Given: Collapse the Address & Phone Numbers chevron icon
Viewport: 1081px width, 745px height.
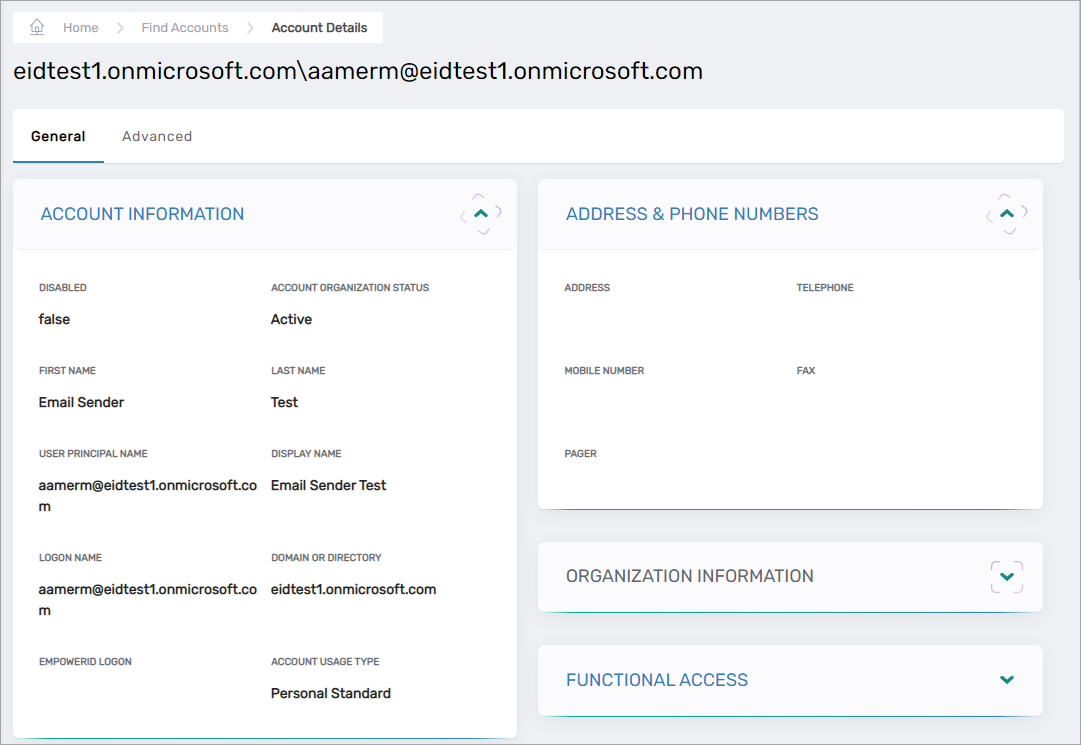Looking at the screenshot, I should point(1006,213).
